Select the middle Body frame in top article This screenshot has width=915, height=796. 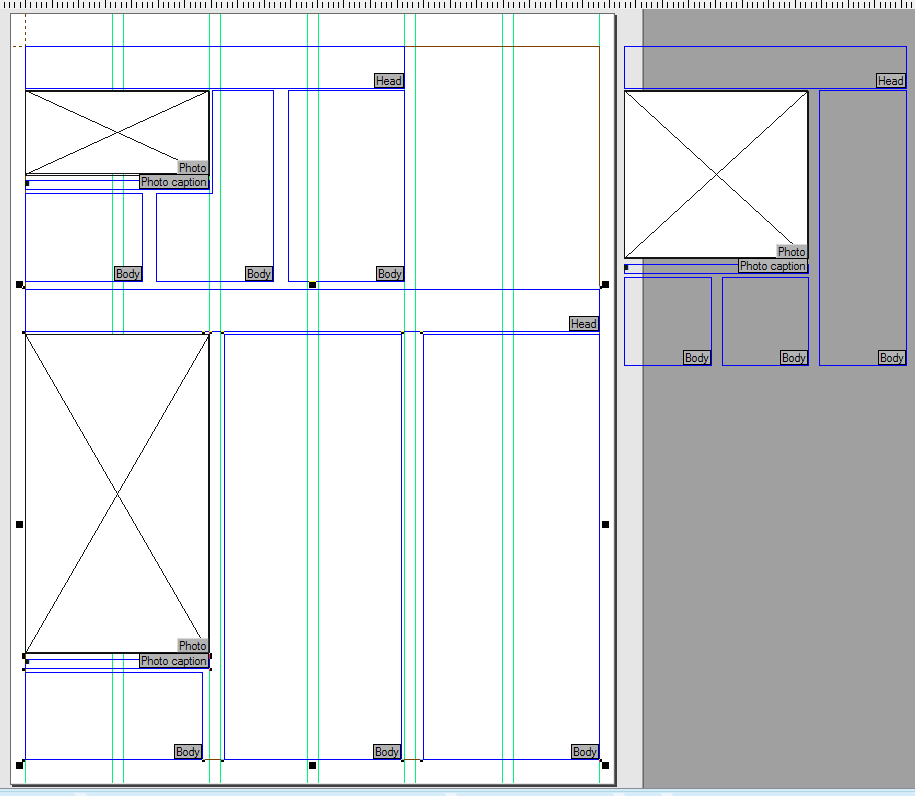pyautogui.click(x=244, y=237)
